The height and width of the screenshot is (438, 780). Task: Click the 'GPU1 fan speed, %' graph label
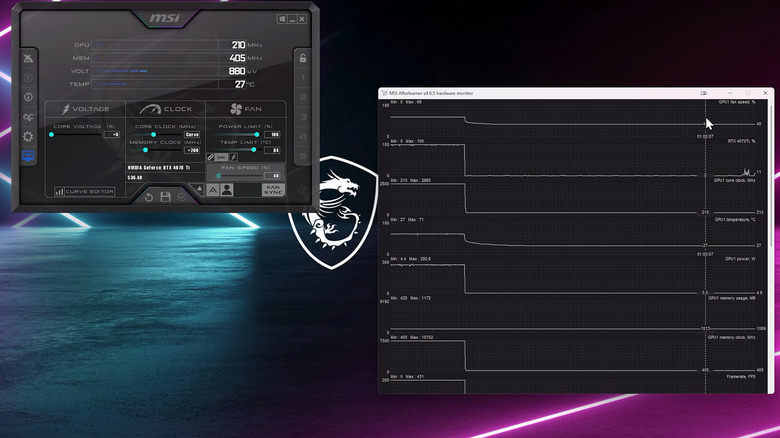point(737,102)
